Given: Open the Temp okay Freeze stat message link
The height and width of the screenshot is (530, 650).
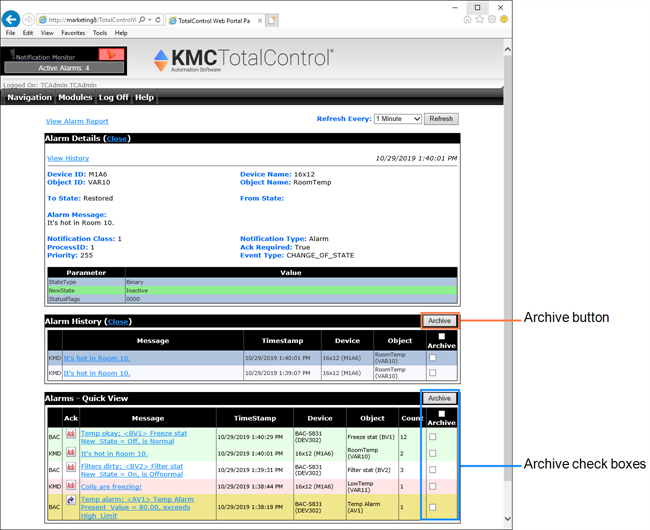Looking at the screenshot, I should [x=134, y=437].
